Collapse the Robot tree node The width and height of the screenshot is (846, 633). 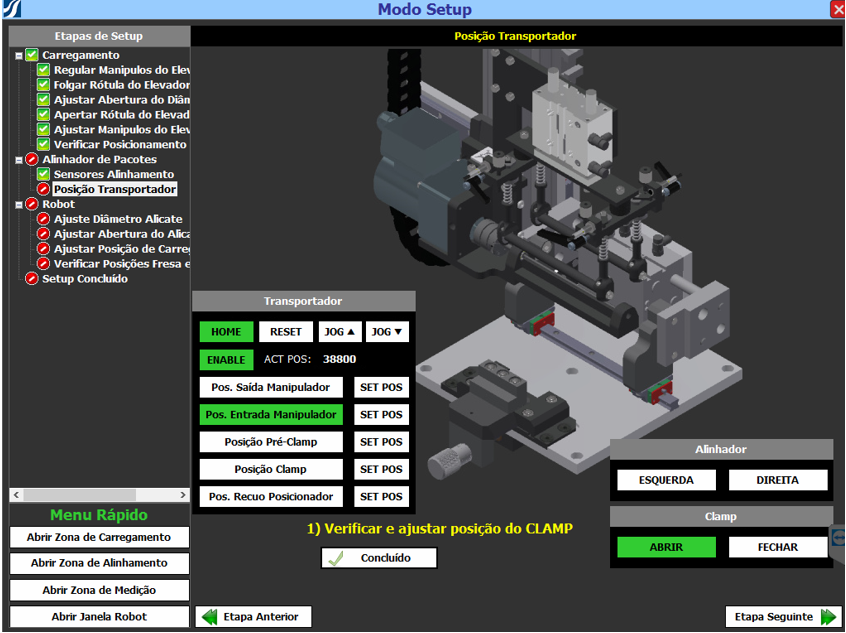click(x=19, y=205)
